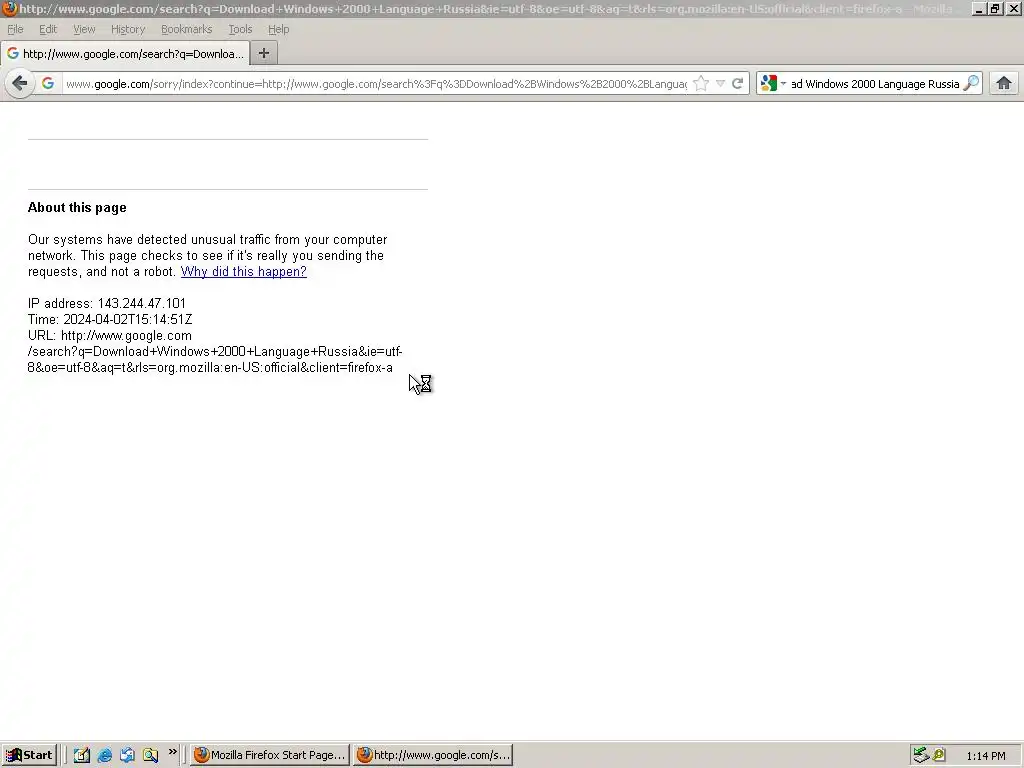The width and height of the screenshot is (1024, 768).
Task: Go to the Firefox home page
Action: pos(1004,84)
